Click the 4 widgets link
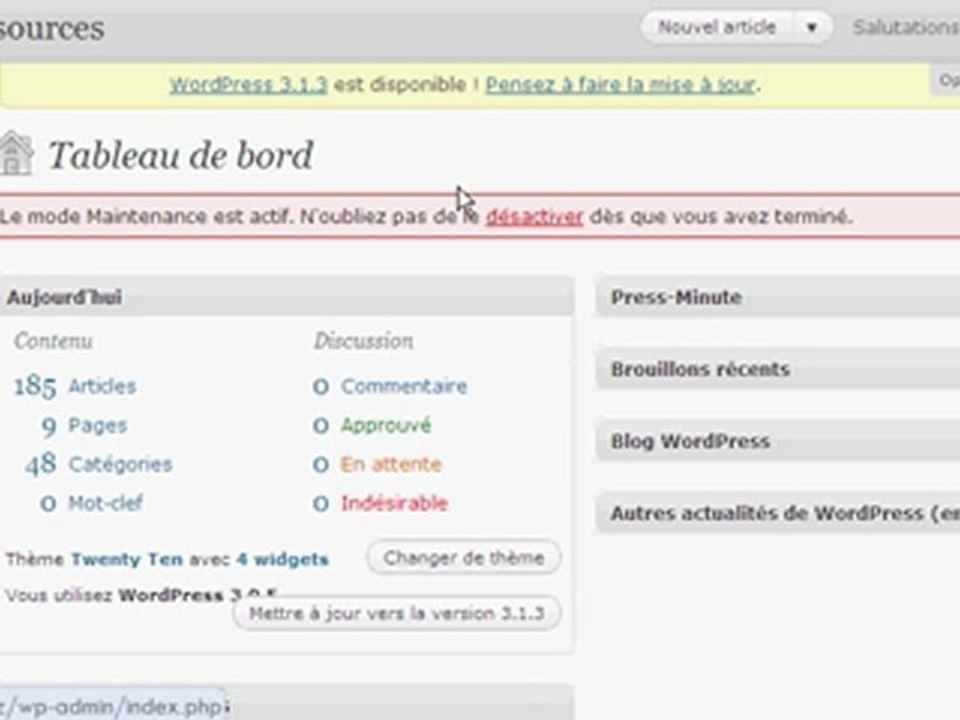960x720 pixels. (x=283, y=559)
